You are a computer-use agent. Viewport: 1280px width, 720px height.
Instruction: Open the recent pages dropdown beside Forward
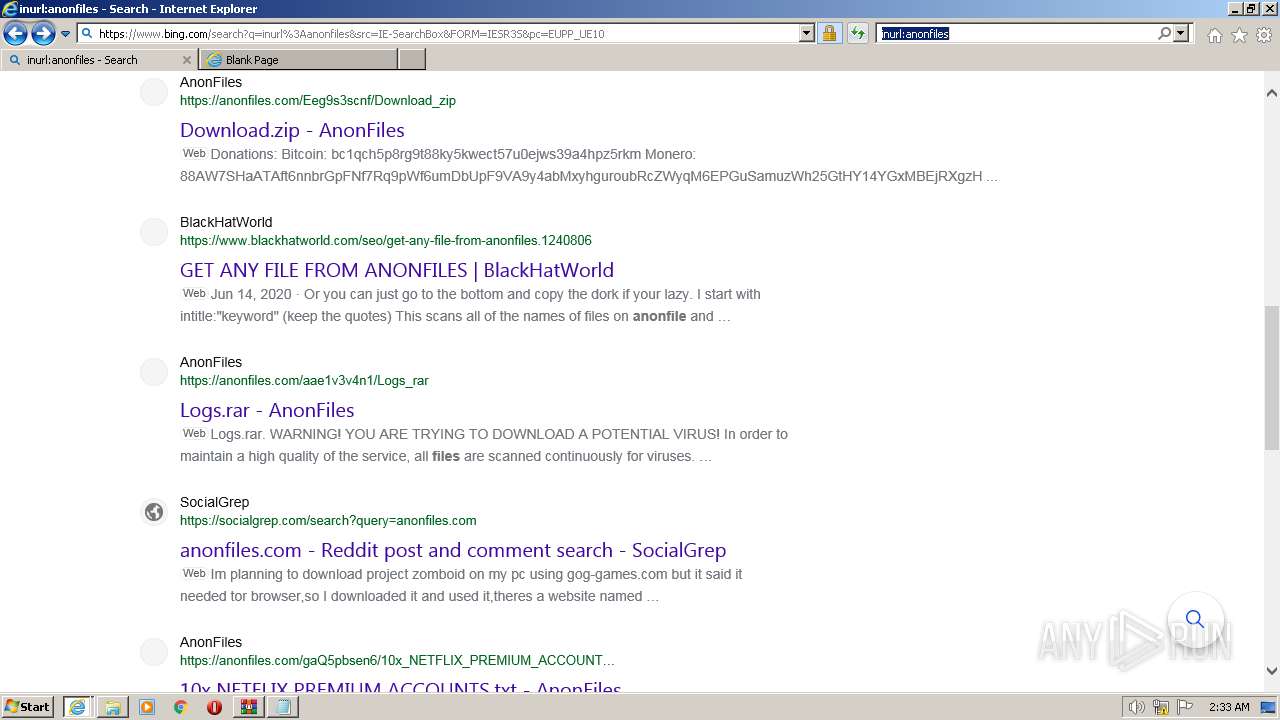66,34
